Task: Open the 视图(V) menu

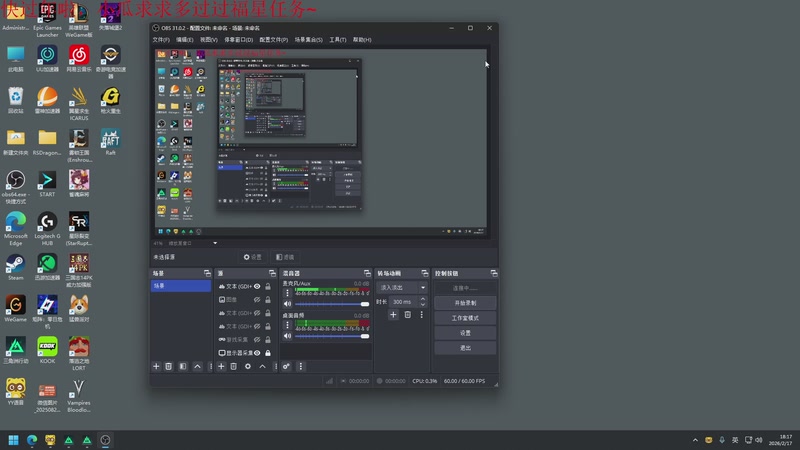Action: 209,40
